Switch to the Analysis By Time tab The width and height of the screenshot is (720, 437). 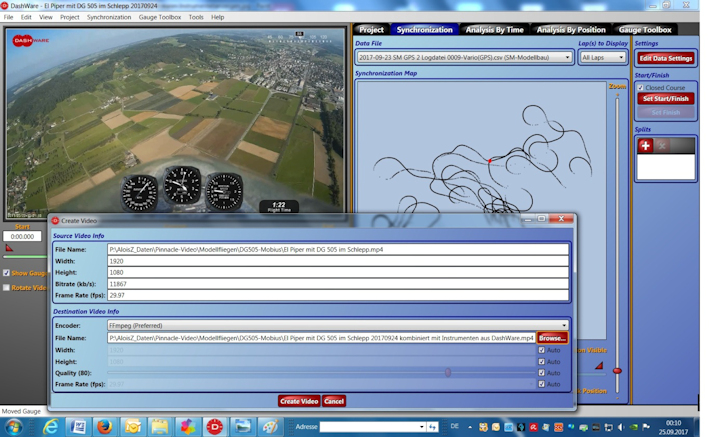pos(495,29)
